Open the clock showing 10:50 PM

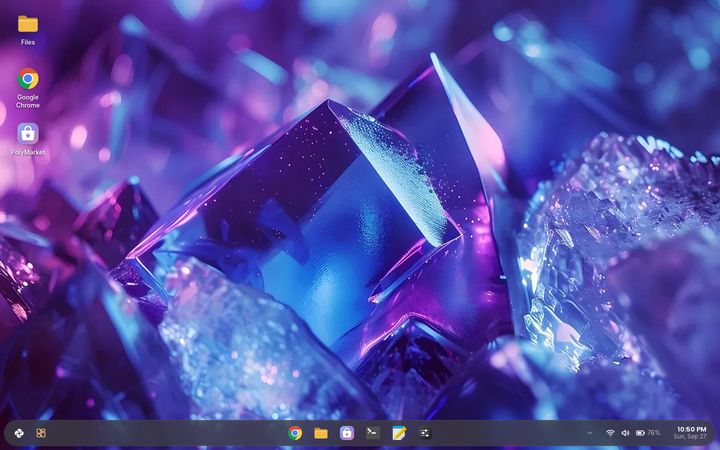pos(692,429)
